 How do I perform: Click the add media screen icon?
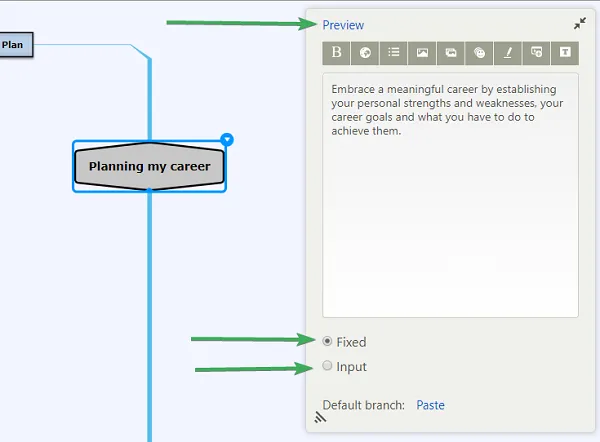point(536,53)
